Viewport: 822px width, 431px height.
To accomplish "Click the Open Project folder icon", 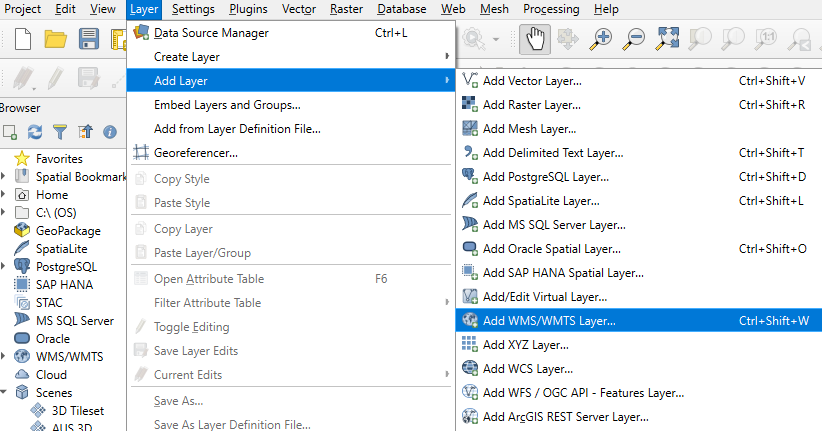I will coord(55,39).
